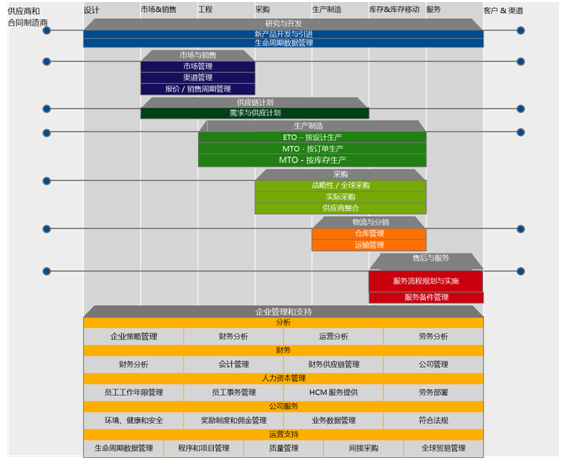Screen dimensions: 561x463
Task: Click the 研究与开发 gray header
Action: [x=283, y=24]
